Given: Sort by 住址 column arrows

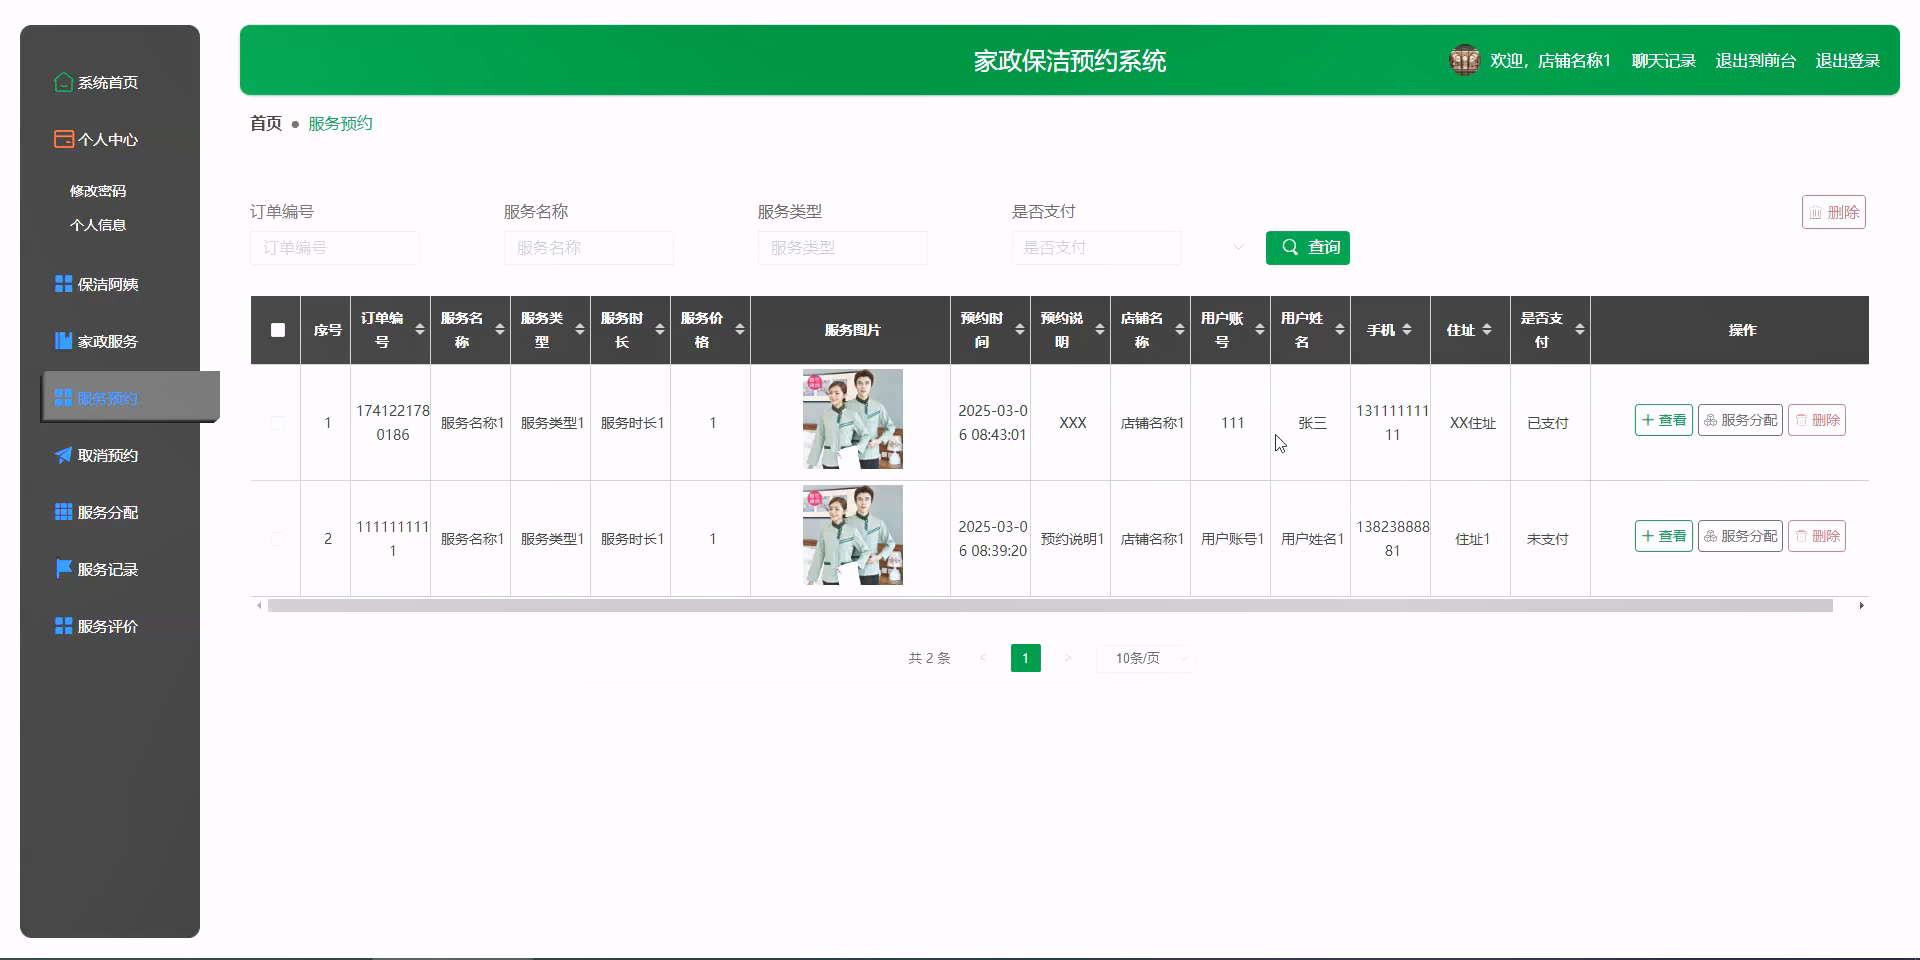Looking at the screenshot, I should [1487, 330].
